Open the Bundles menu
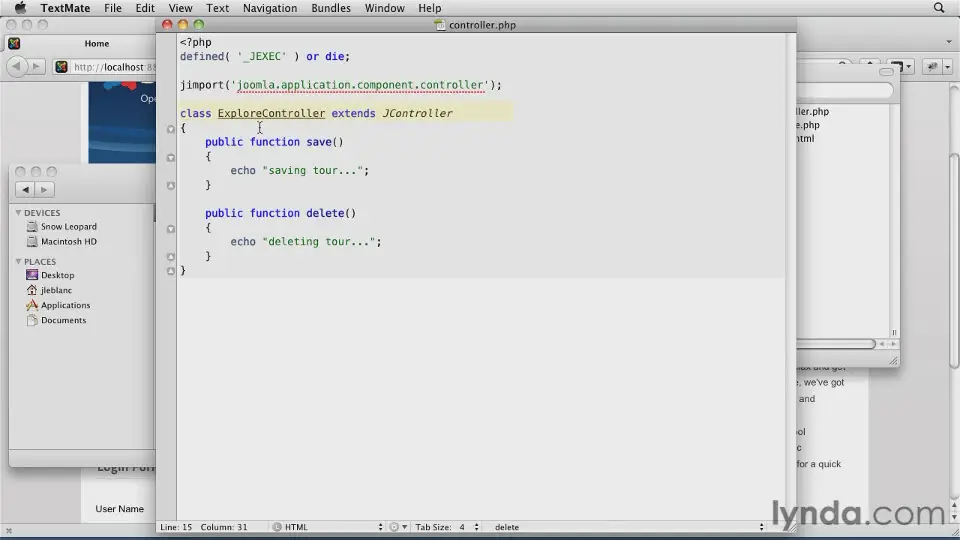 [x=331, y=8]
